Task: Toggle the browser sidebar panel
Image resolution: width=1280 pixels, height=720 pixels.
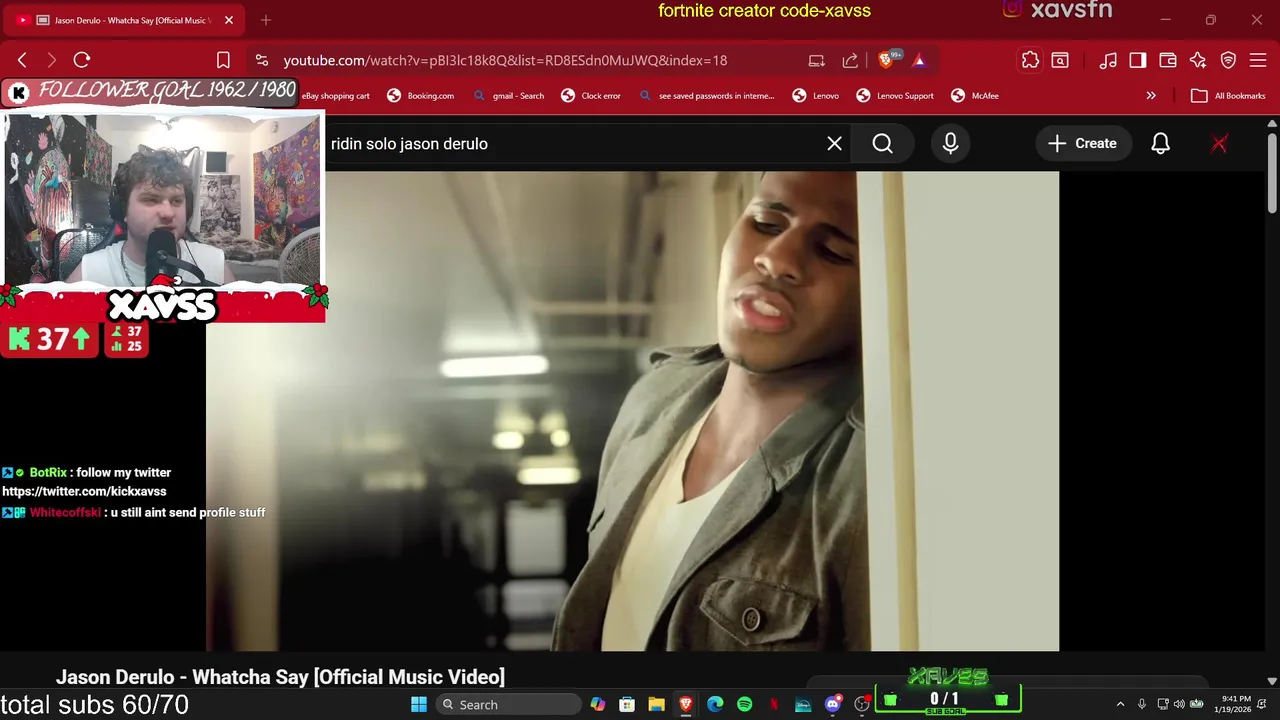Action: pyautogui.click(x=1138, y=60)
